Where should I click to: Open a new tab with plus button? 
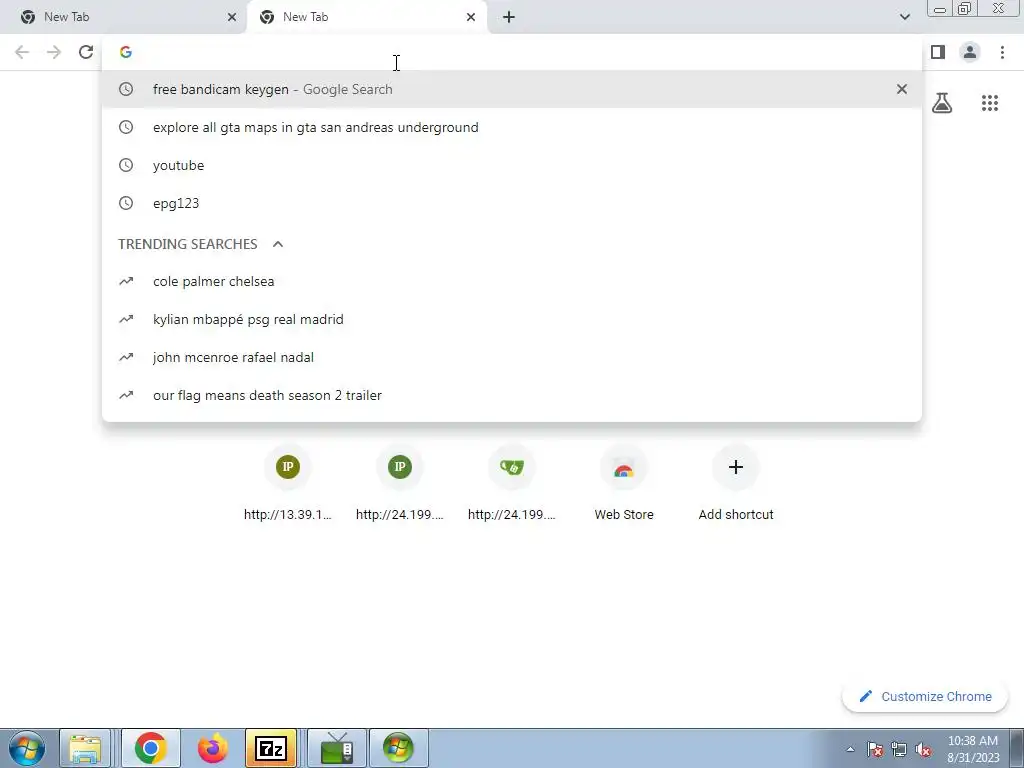(509, 18)
